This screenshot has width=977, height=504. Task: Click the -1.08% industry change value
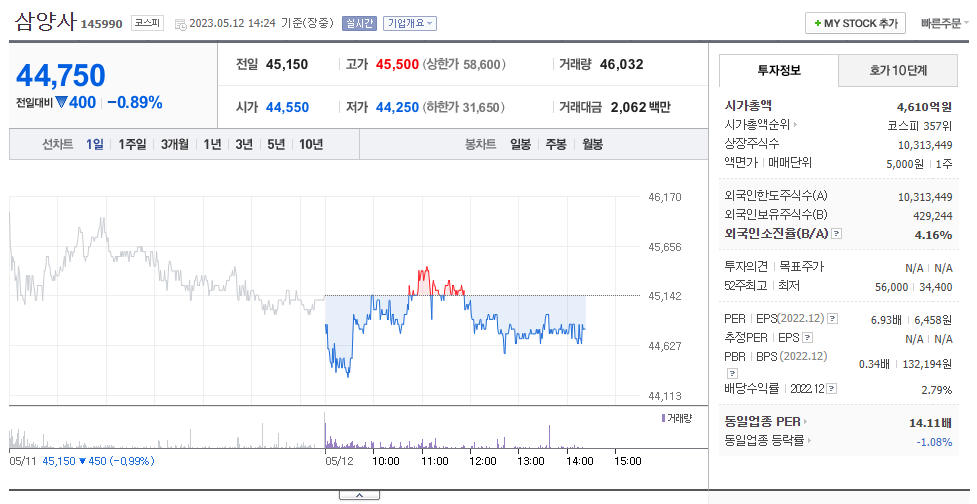(x=934, y=442)
